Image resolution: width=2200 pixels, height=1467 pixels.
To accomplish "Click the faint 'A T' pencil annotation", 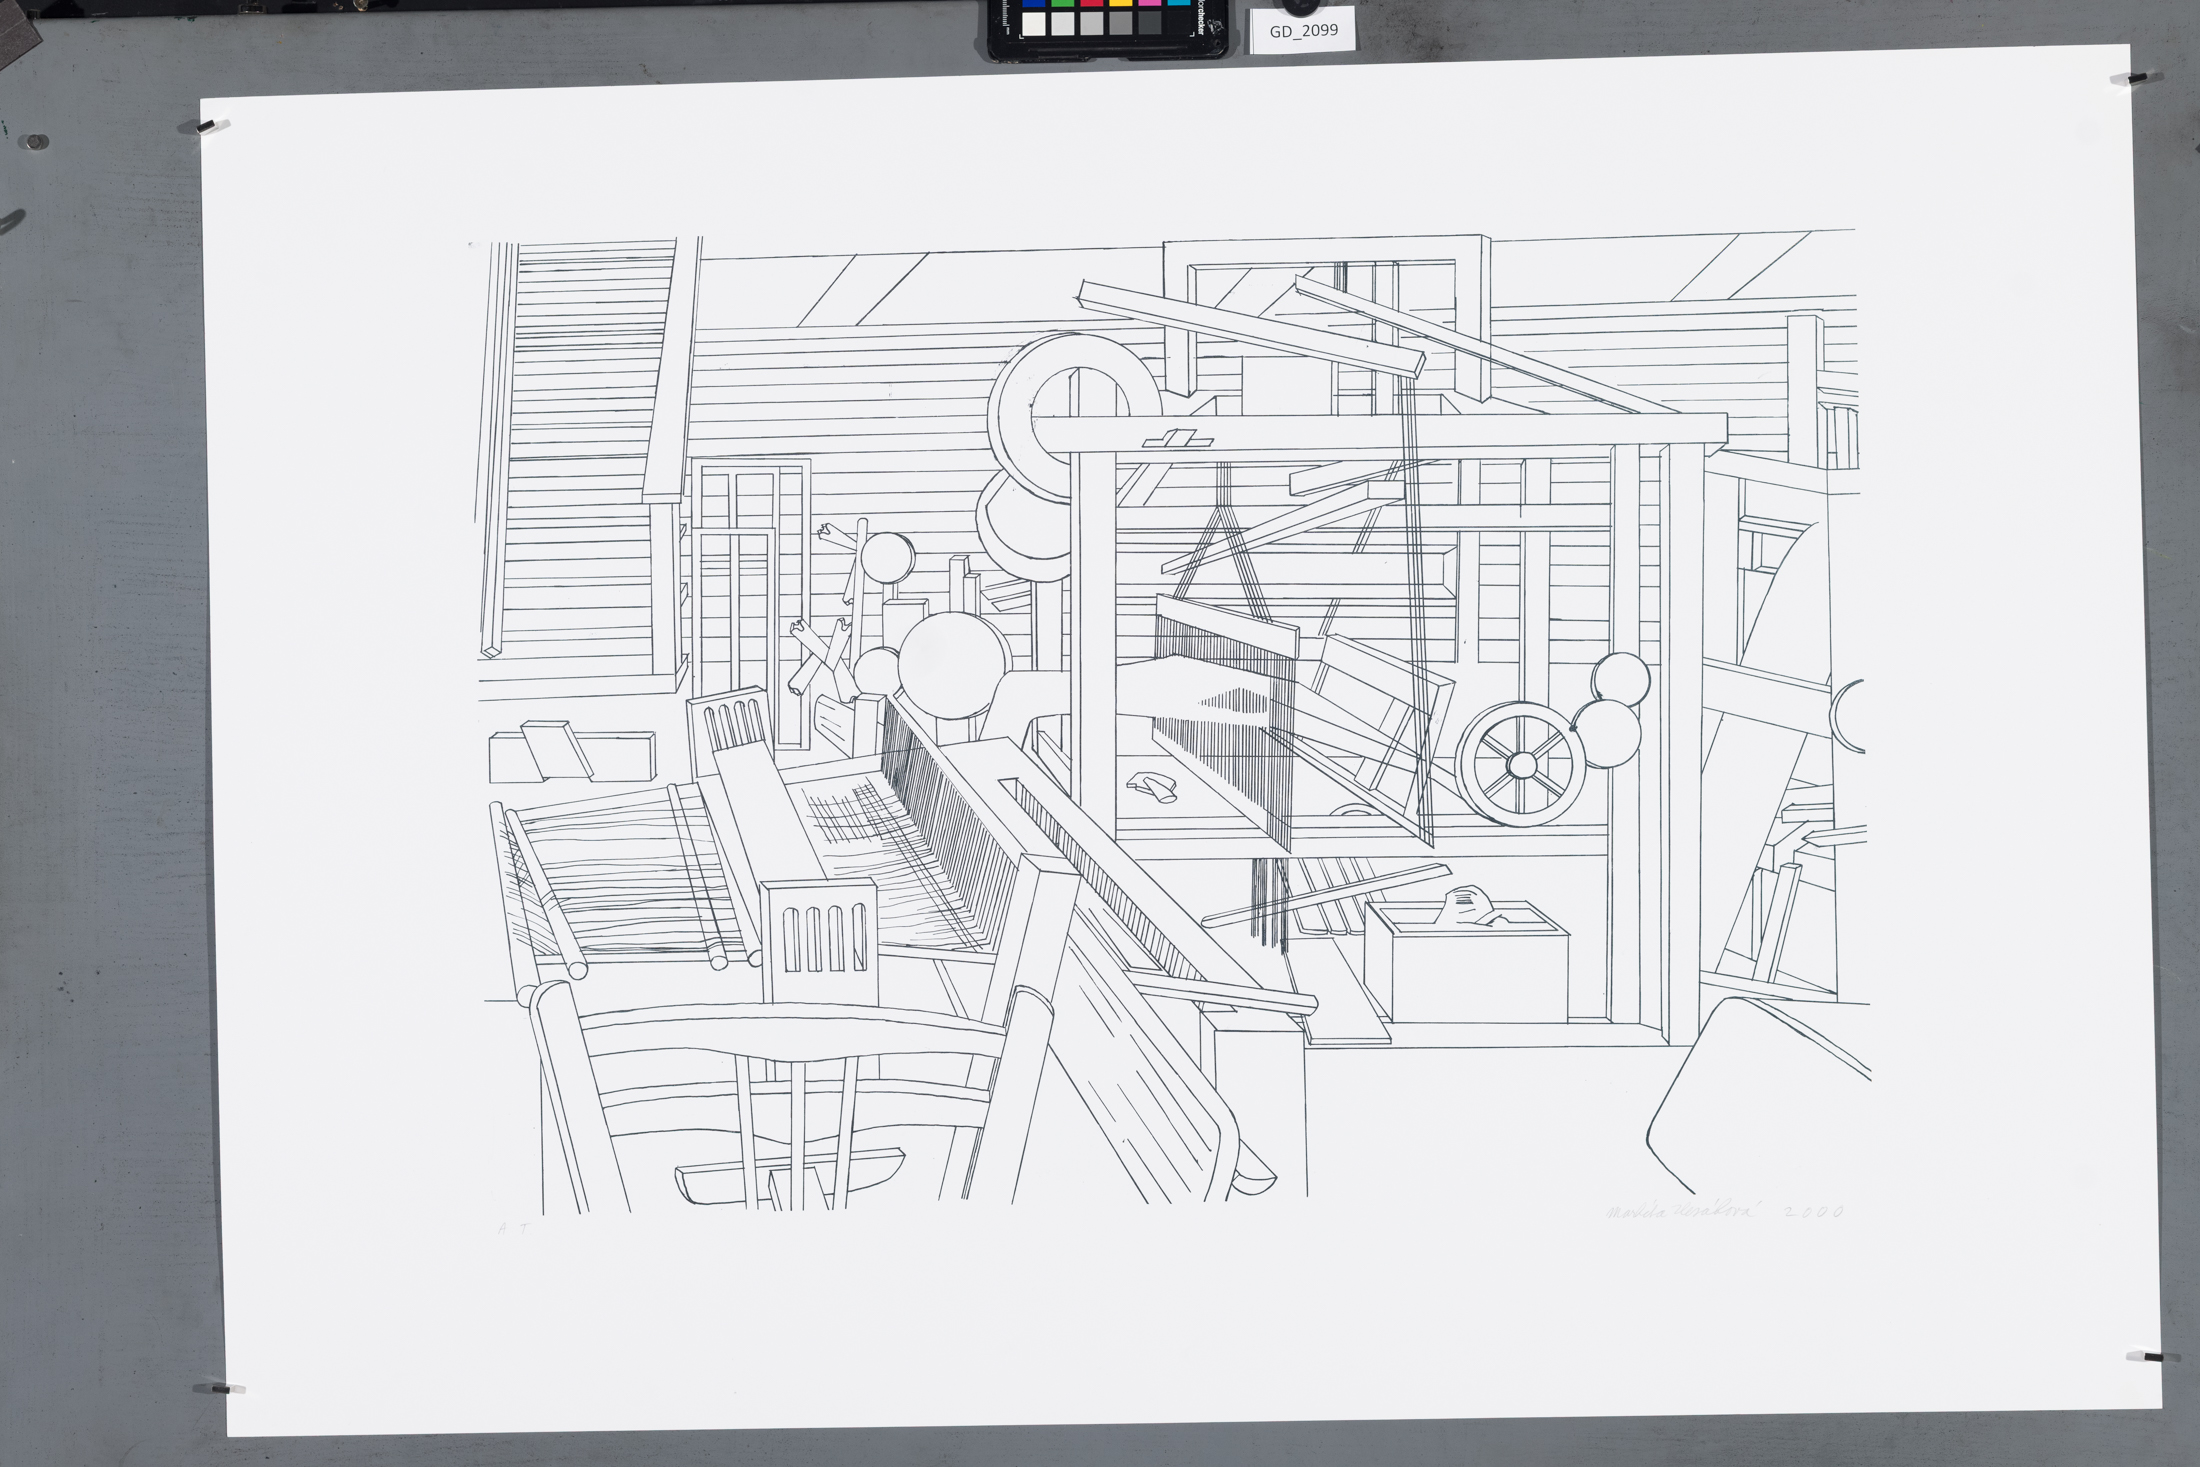I will pyautogui.click(x=515, y=1228).
